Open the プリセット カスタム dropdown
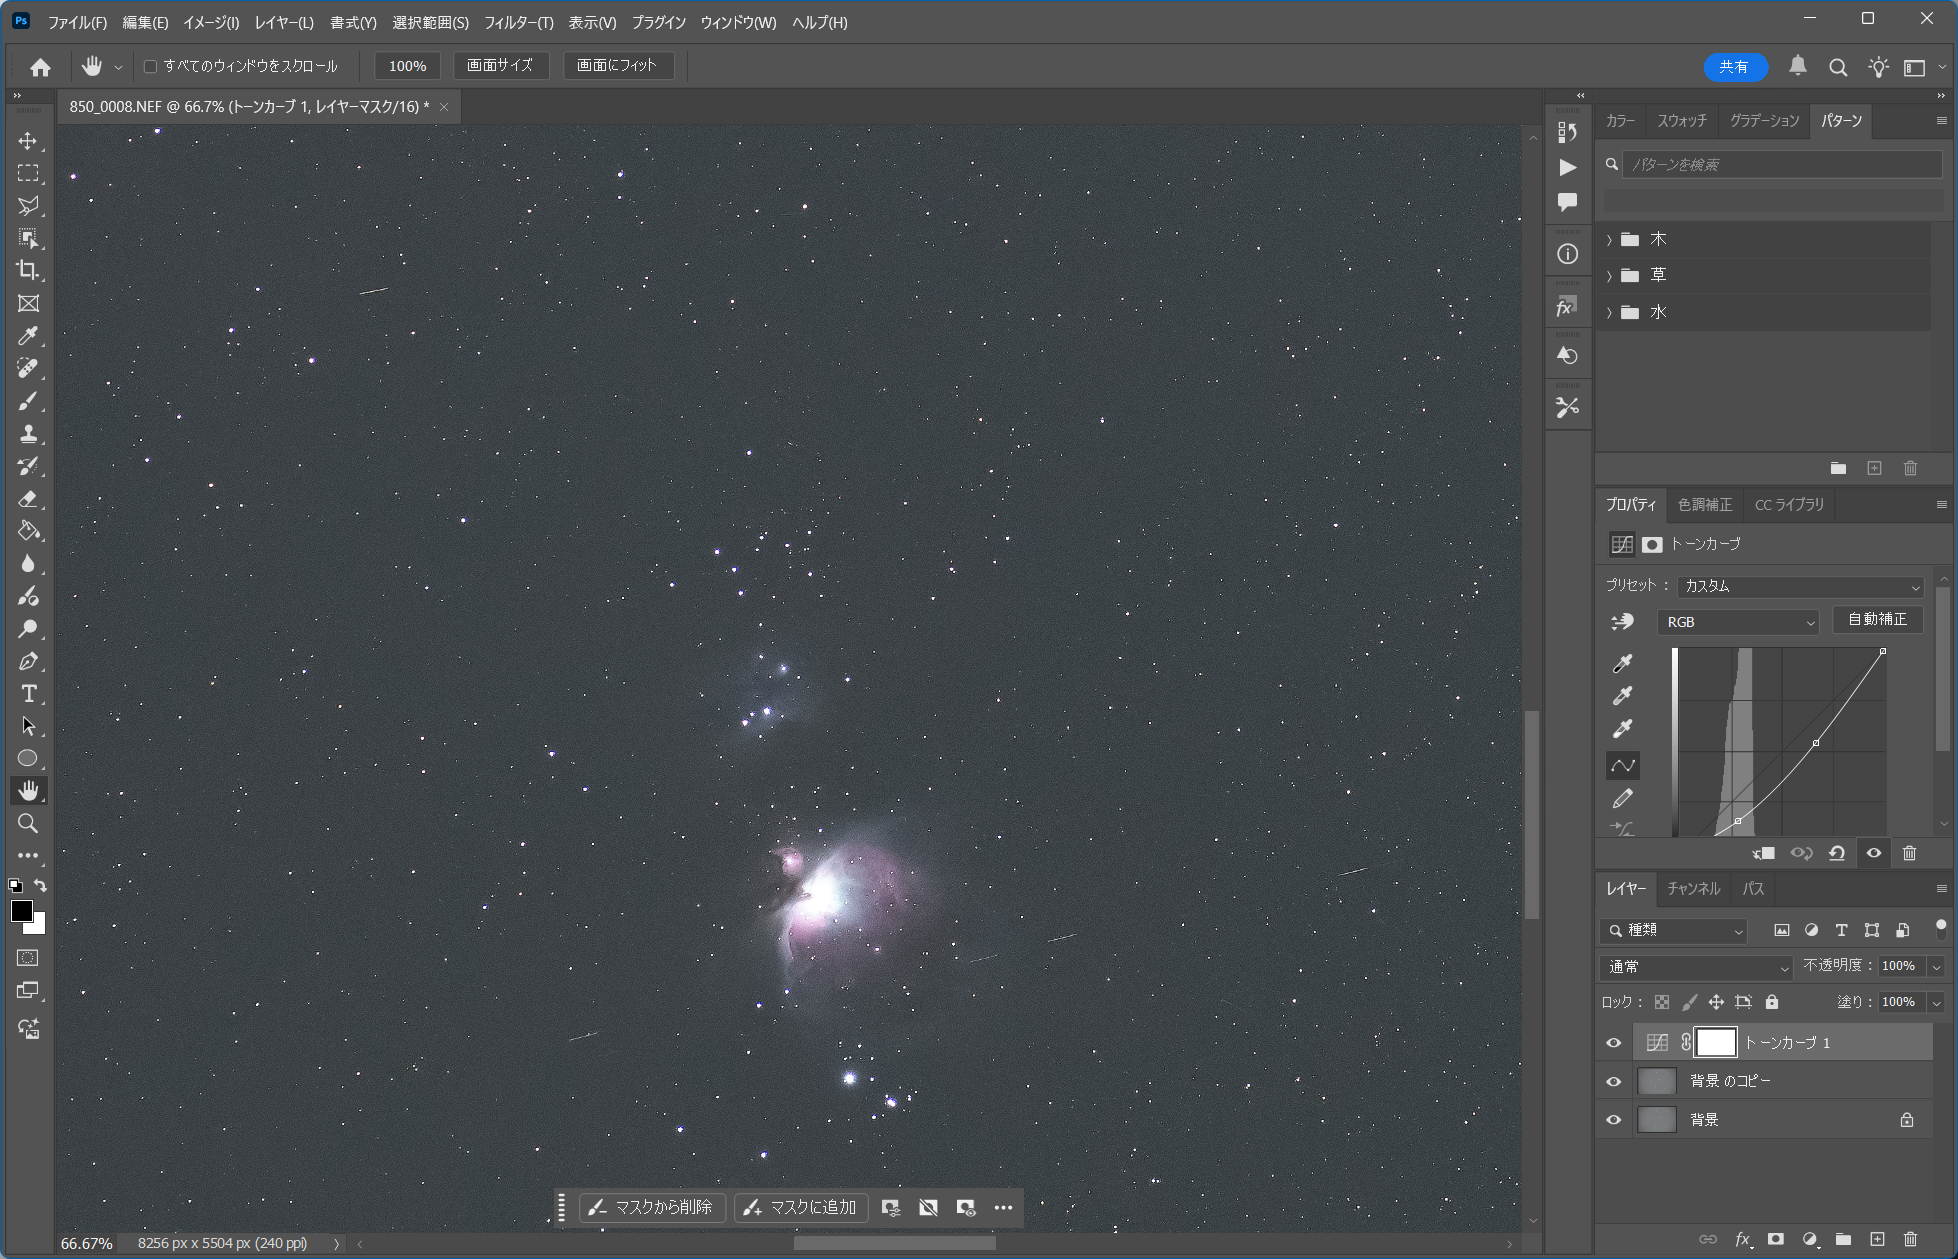Viewport: 1958px width, 1259px height. click(x=1800, y=586)
